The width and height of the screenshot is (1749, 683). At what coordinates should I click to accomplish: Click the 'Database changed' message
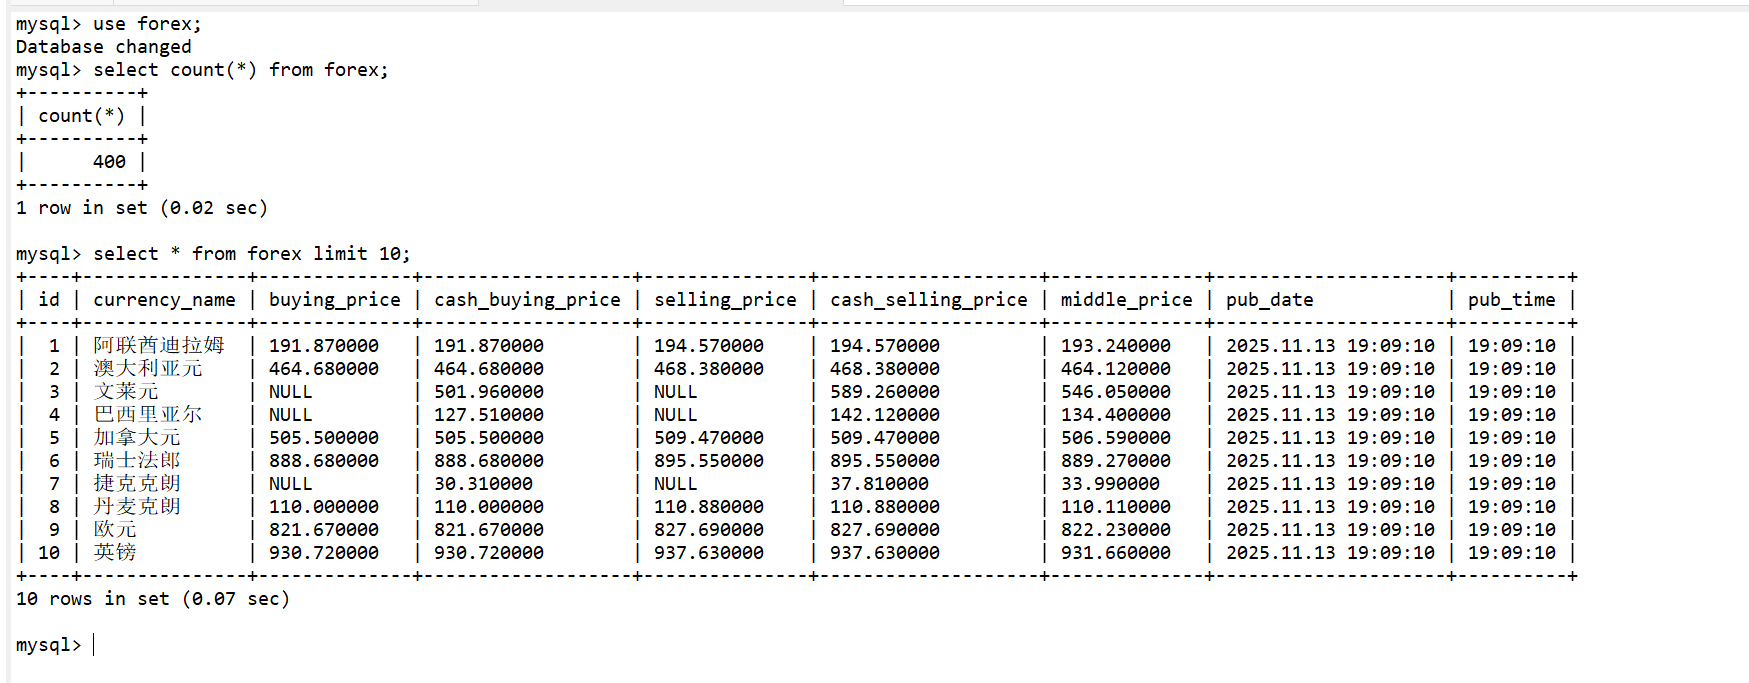click(104, 47)
